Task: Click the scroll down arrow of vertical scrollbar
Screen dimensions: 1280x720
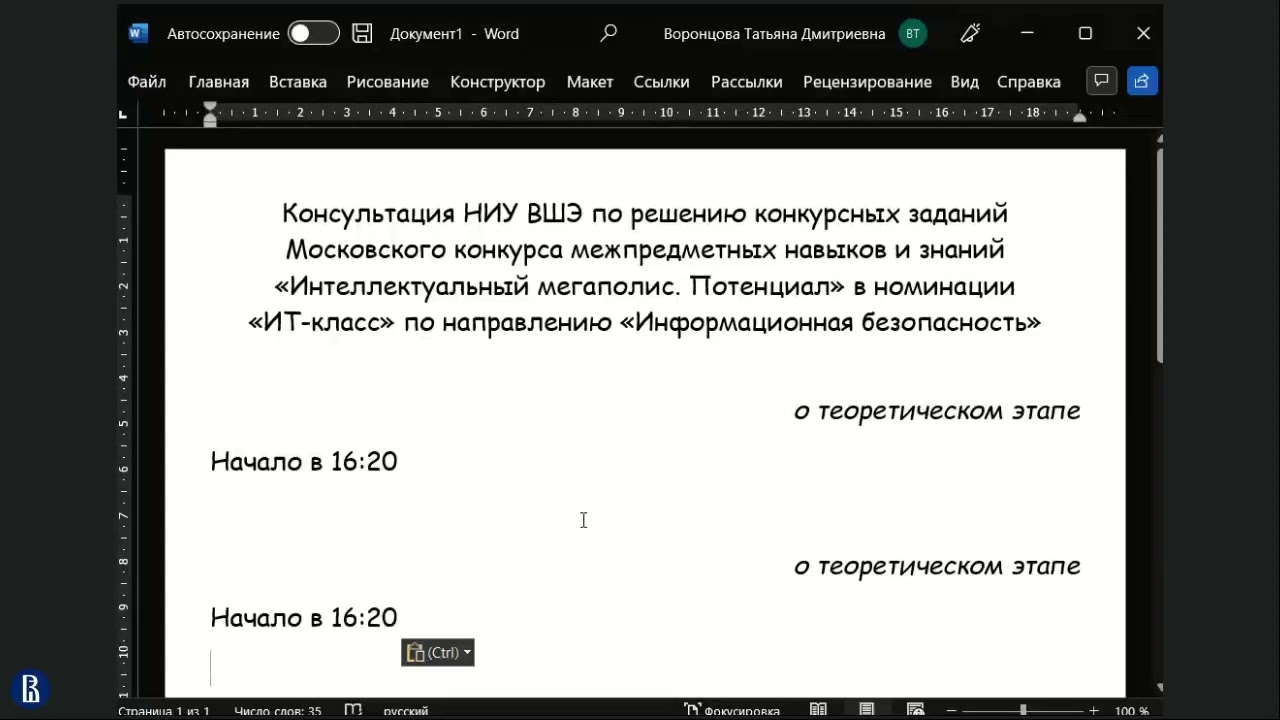Action: pos(1160,688)
